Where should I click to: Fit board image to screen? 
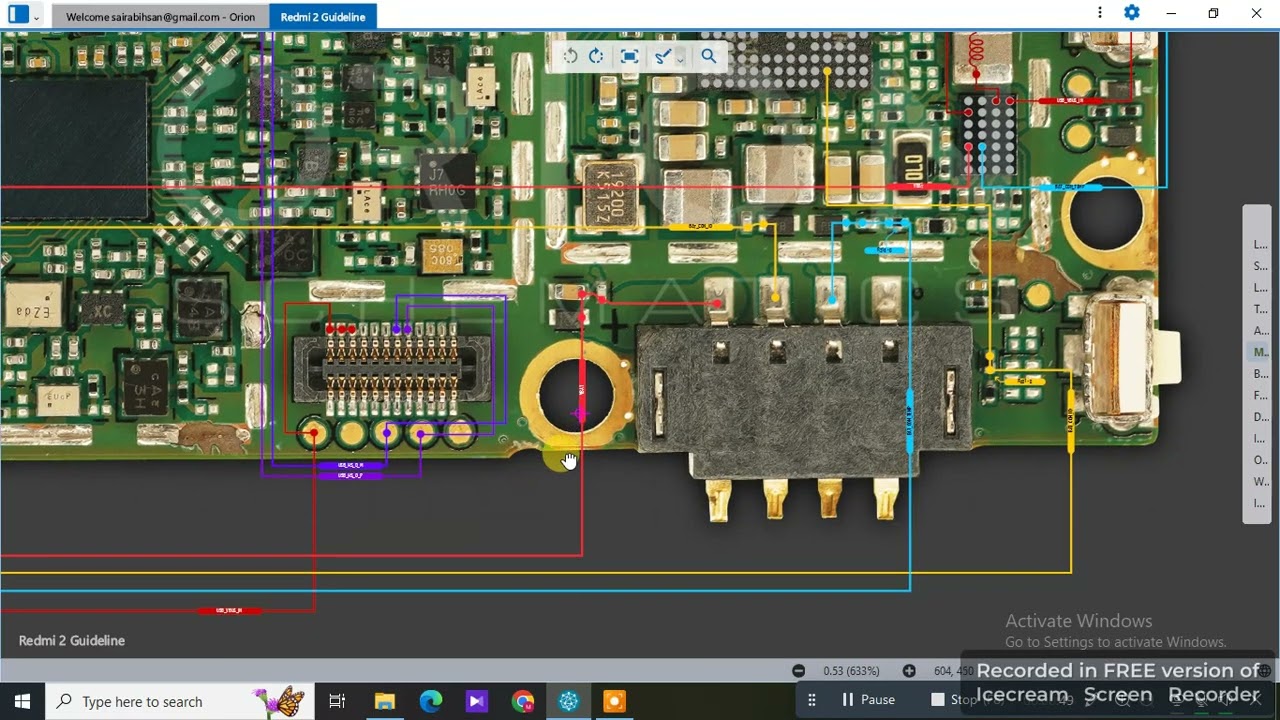click(x=629, y=57)
